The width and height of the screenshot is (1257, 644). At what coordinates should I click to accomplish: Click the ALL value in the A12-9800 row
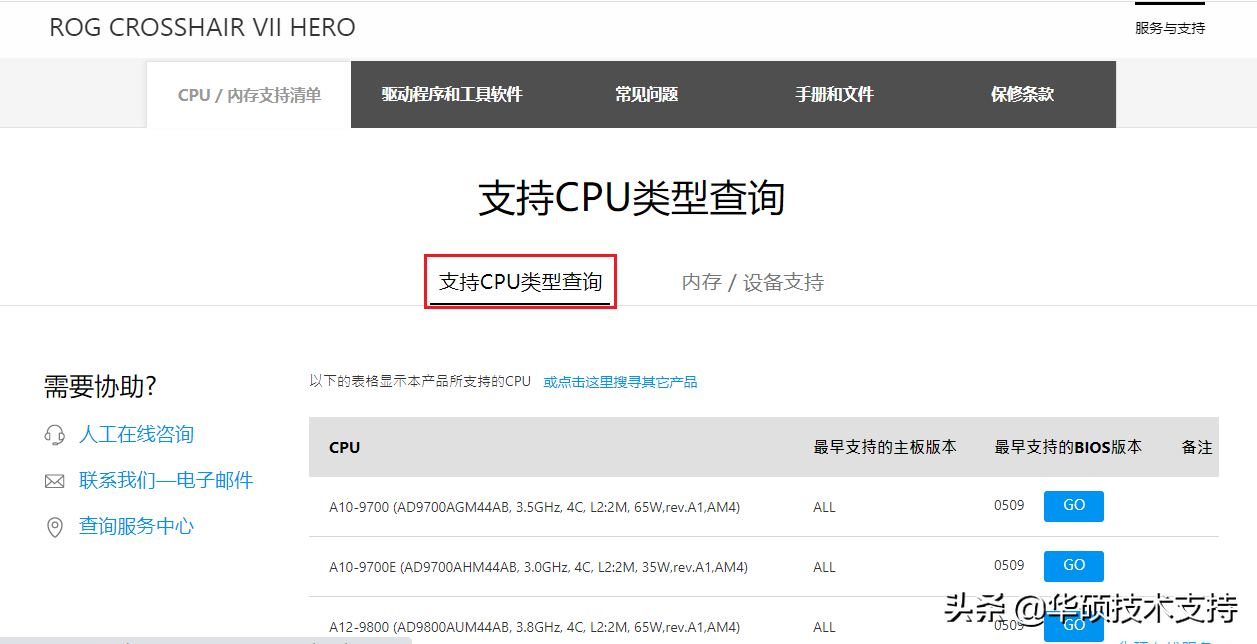[x=824, y=627]
